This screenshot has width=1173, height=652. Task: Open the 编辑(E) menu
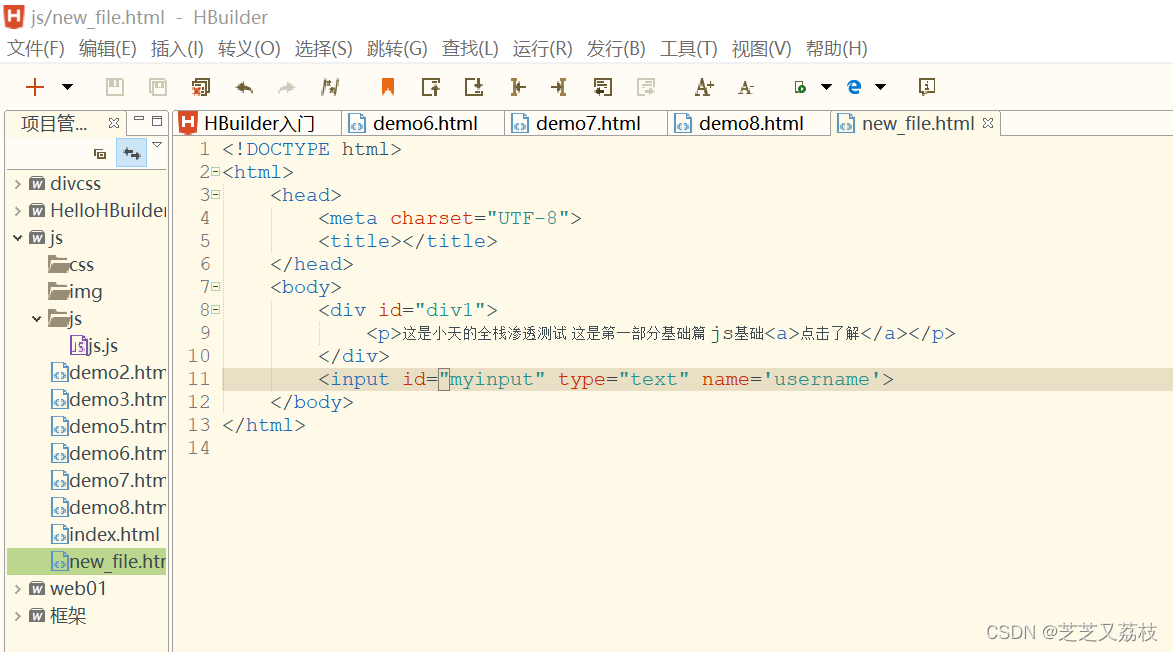[x=108, y=49]
